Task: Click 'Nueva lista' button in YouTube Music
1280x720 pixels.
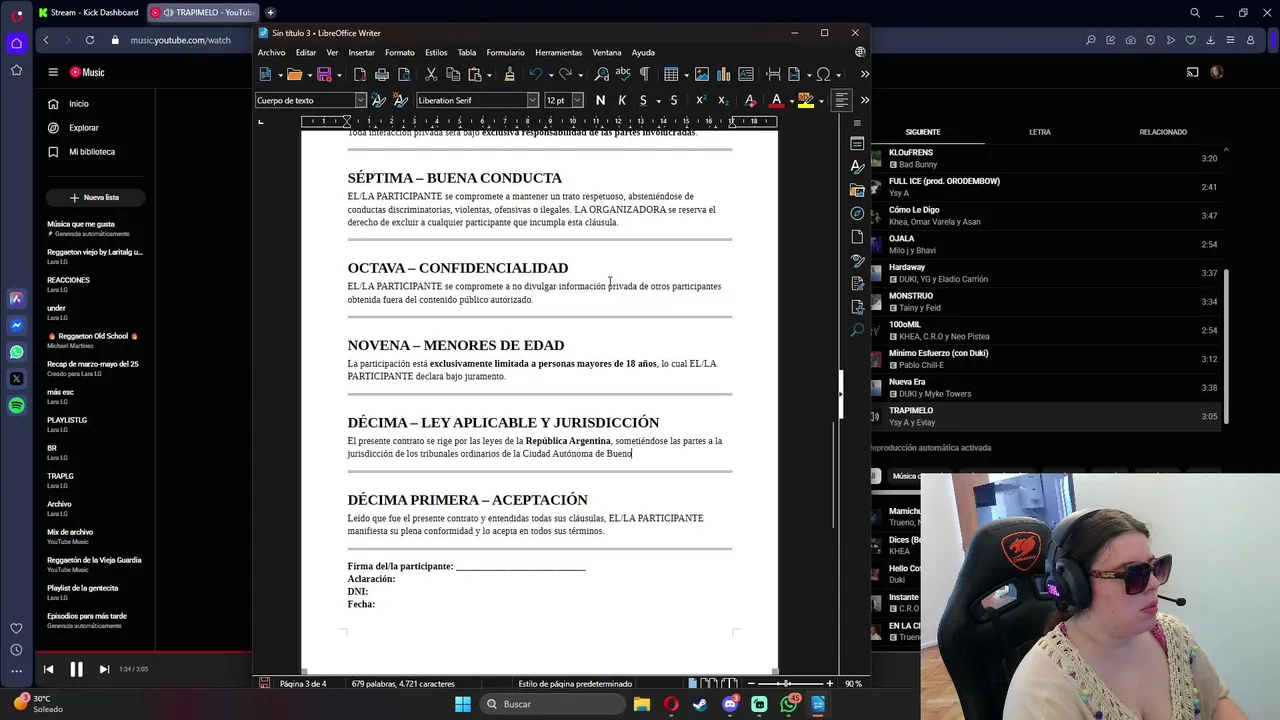Action: pyautogui.click(x=94, y=197)
